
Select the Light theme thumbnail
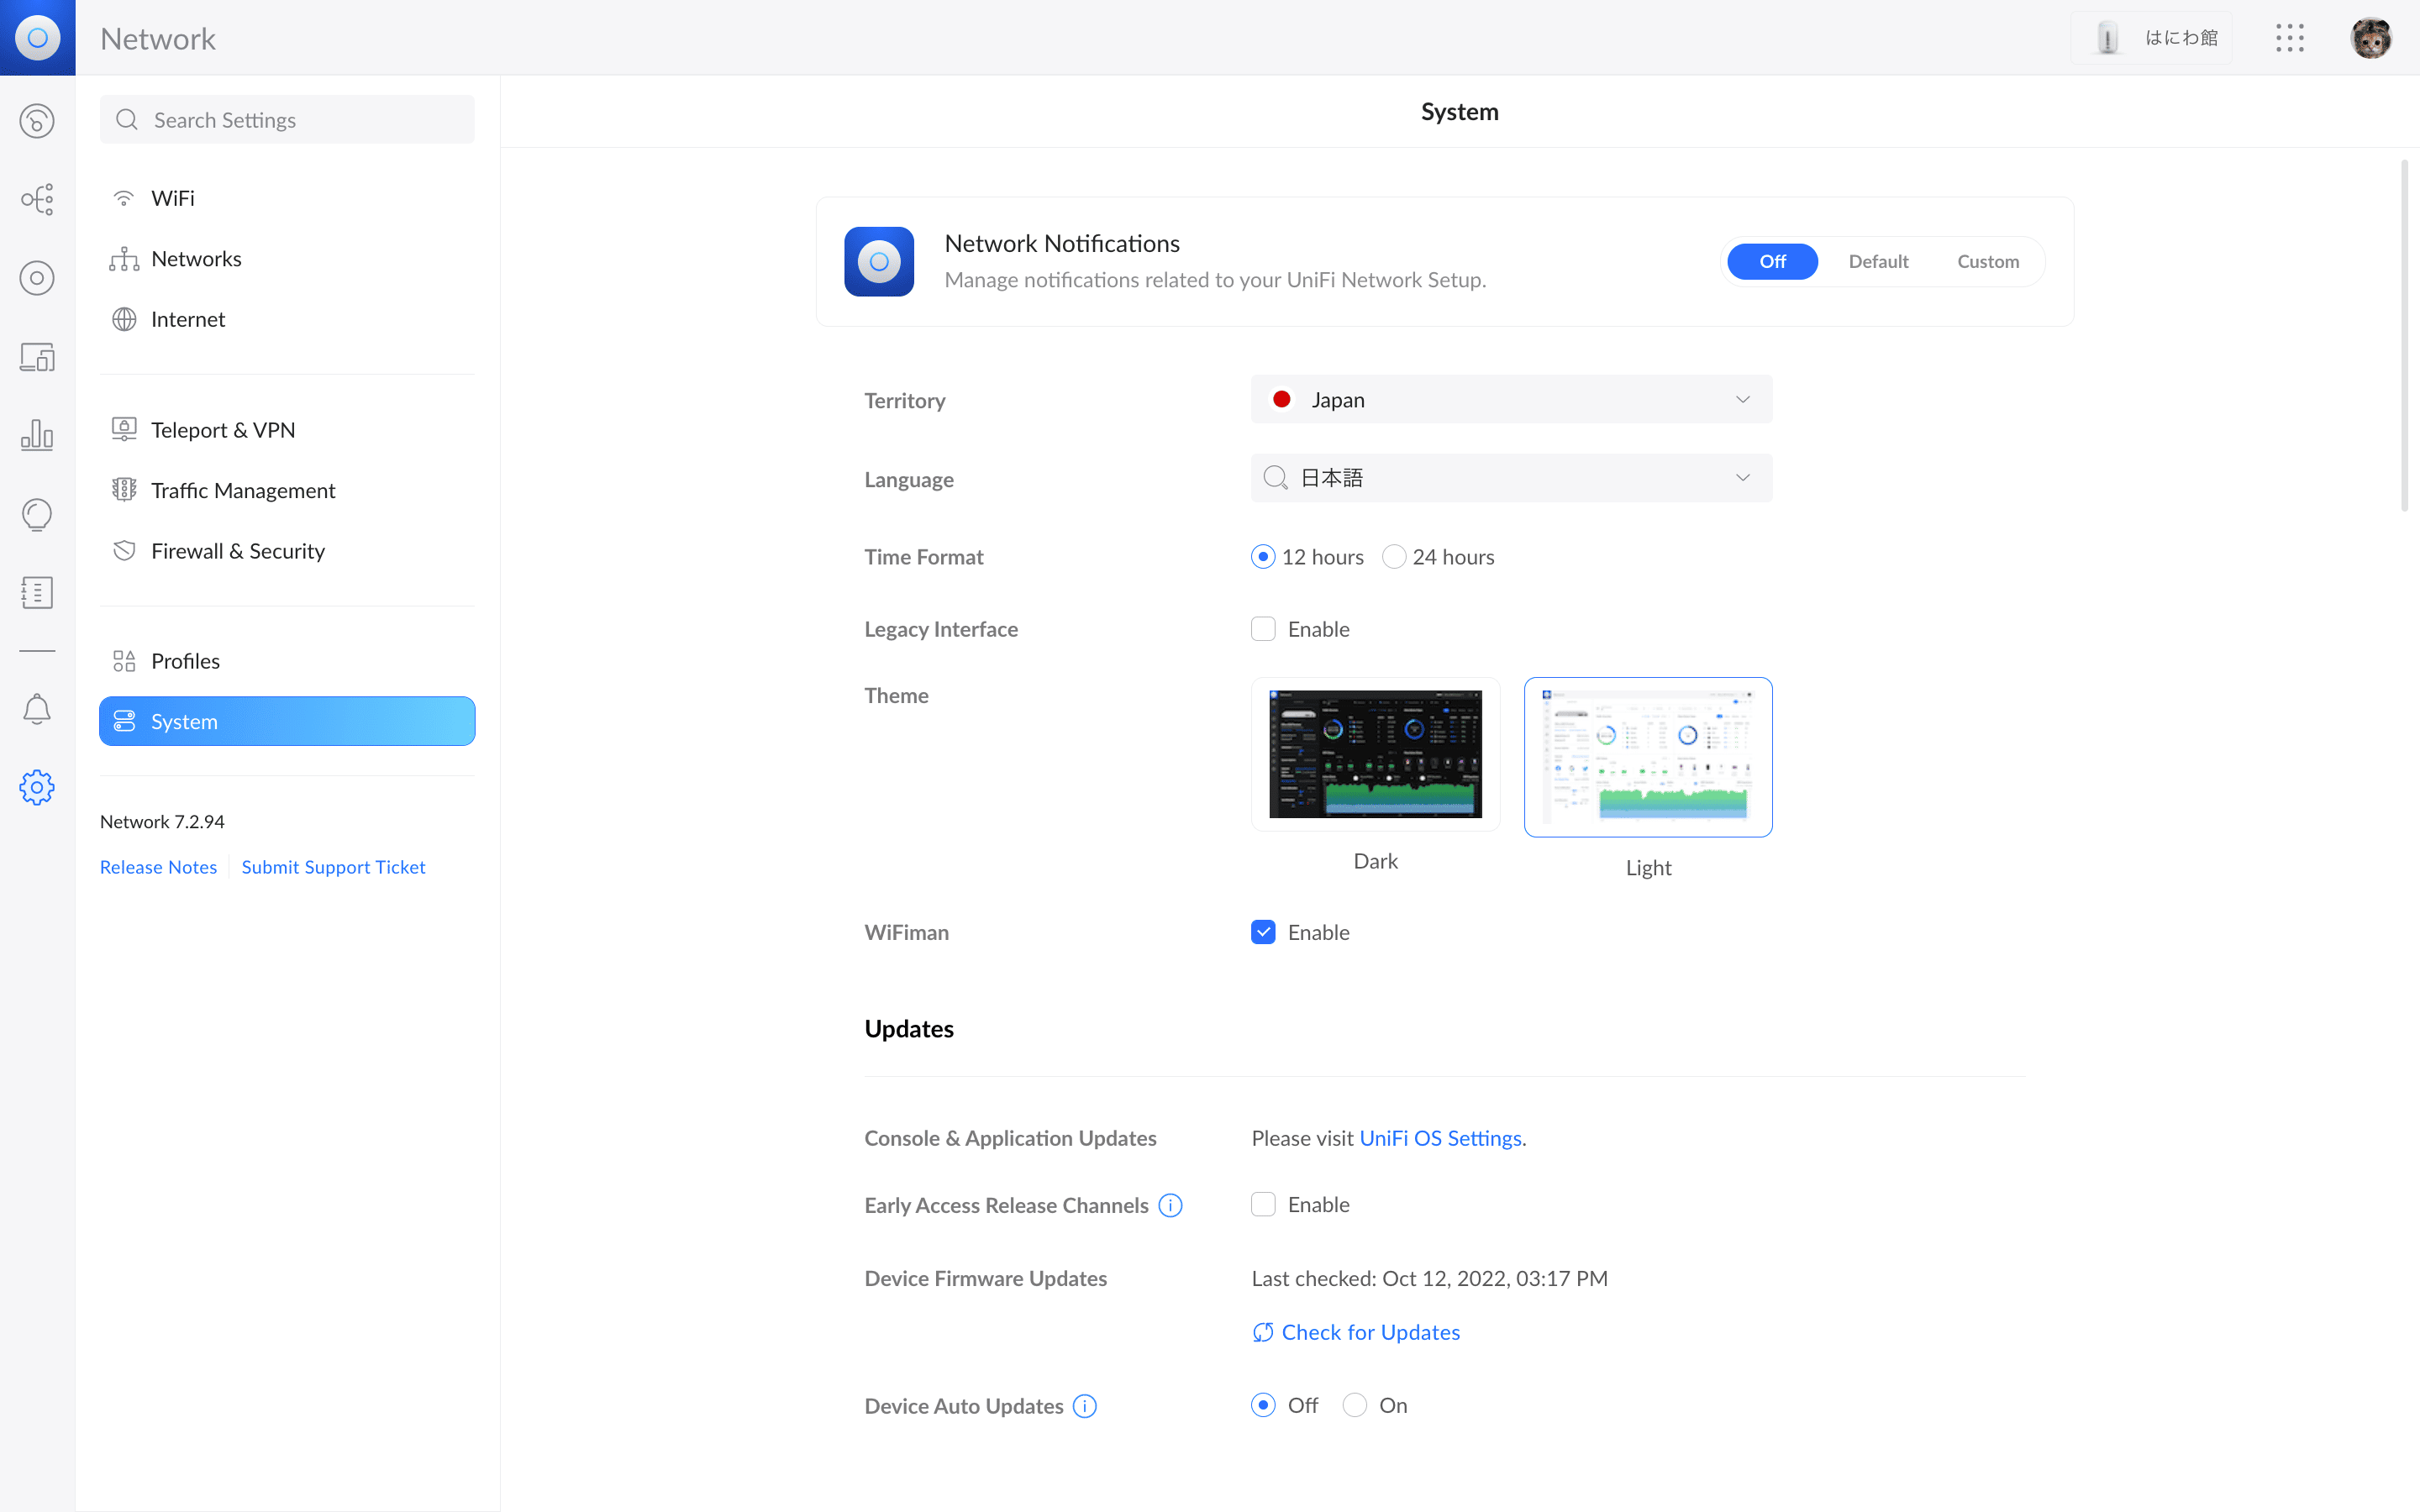(x=1648, y=757)
